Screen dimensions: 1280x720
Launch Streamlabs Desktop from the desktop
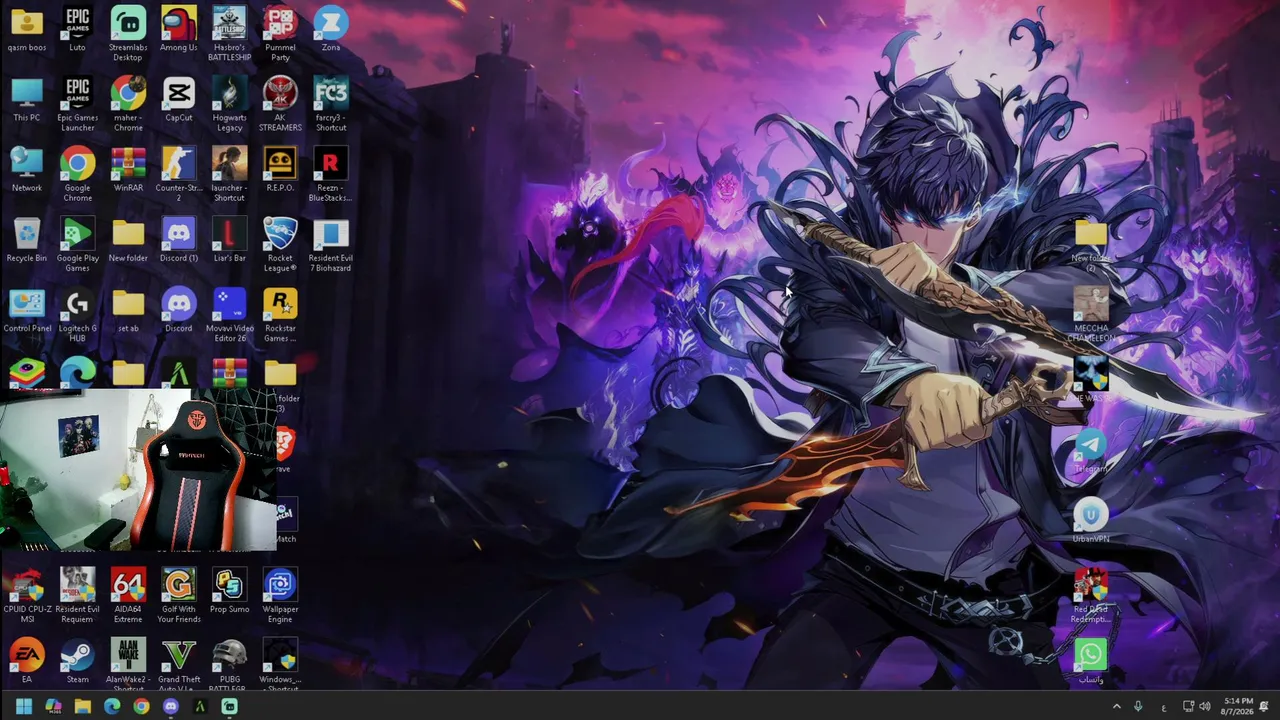(128, 34)
